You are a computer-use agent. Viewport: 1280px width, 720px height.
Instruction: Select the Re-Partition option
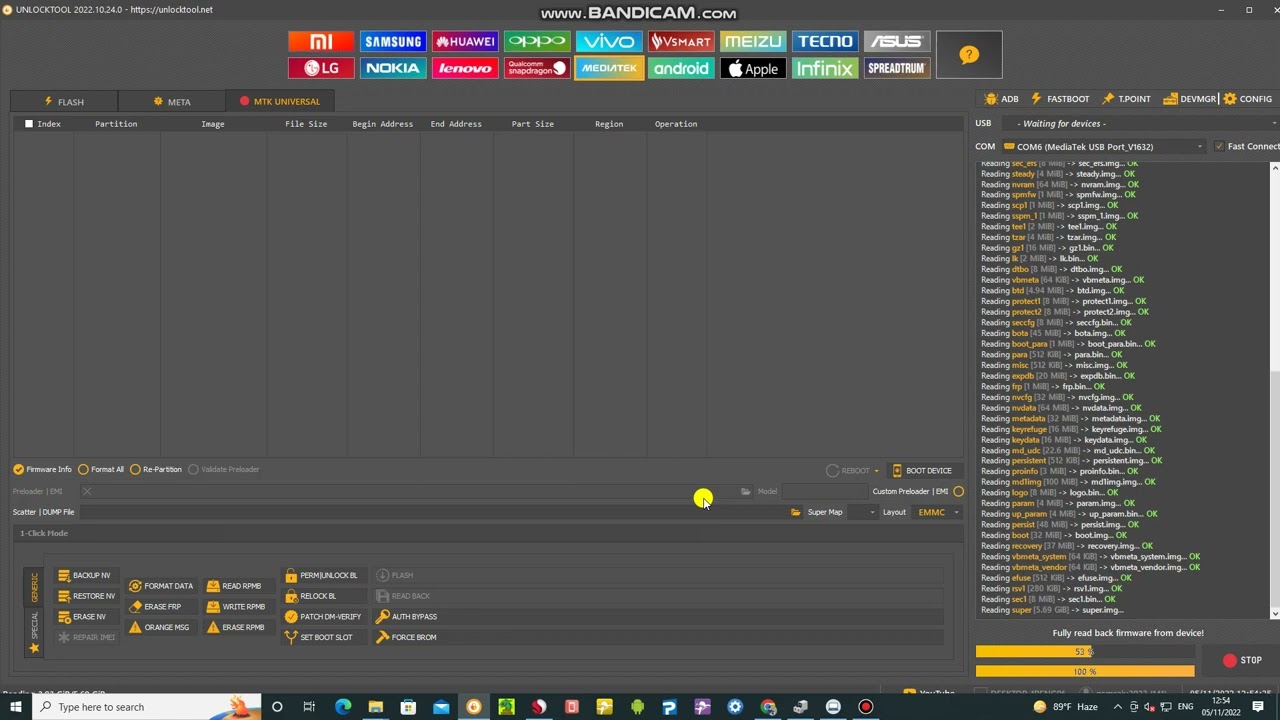[x=156, y=469]
